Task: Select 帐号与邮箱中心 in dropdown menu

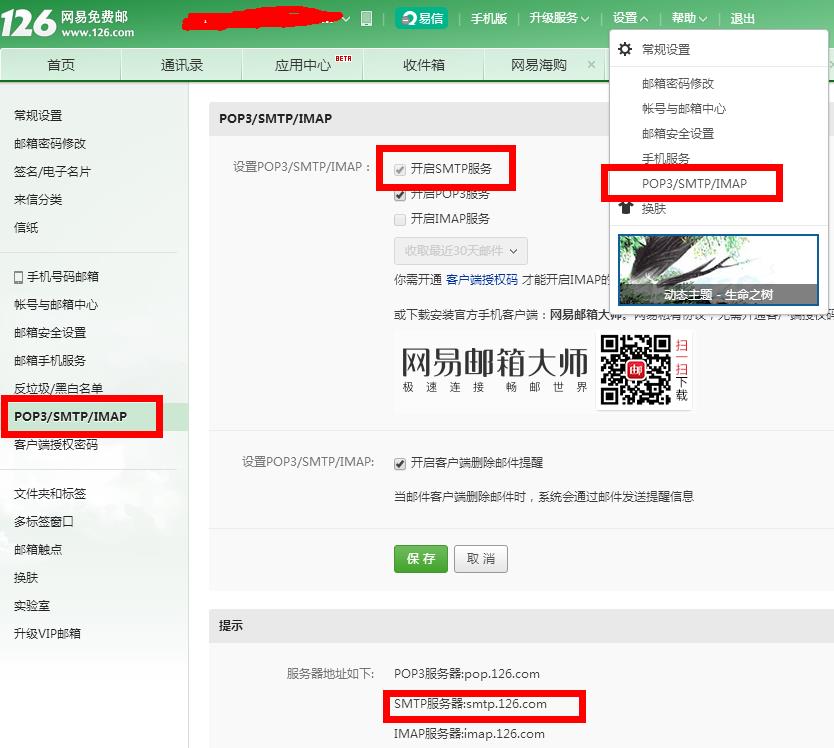Action: (683, 109)
